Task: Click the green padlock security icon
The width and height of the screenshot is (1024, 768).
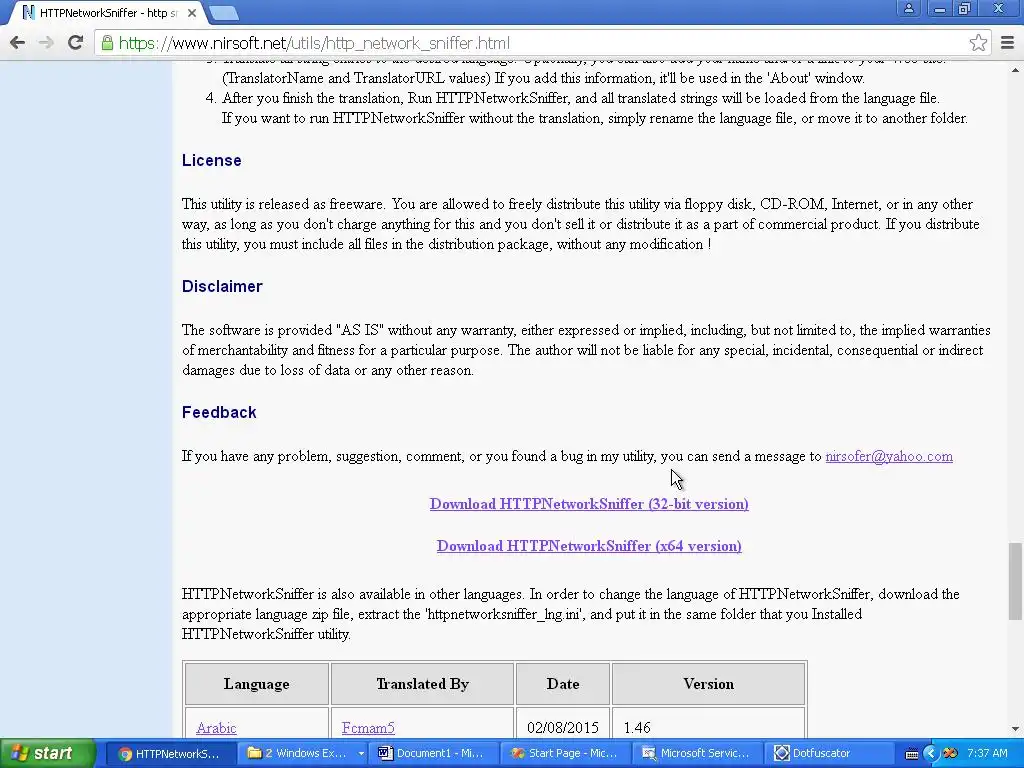Action: coord(107,43)
